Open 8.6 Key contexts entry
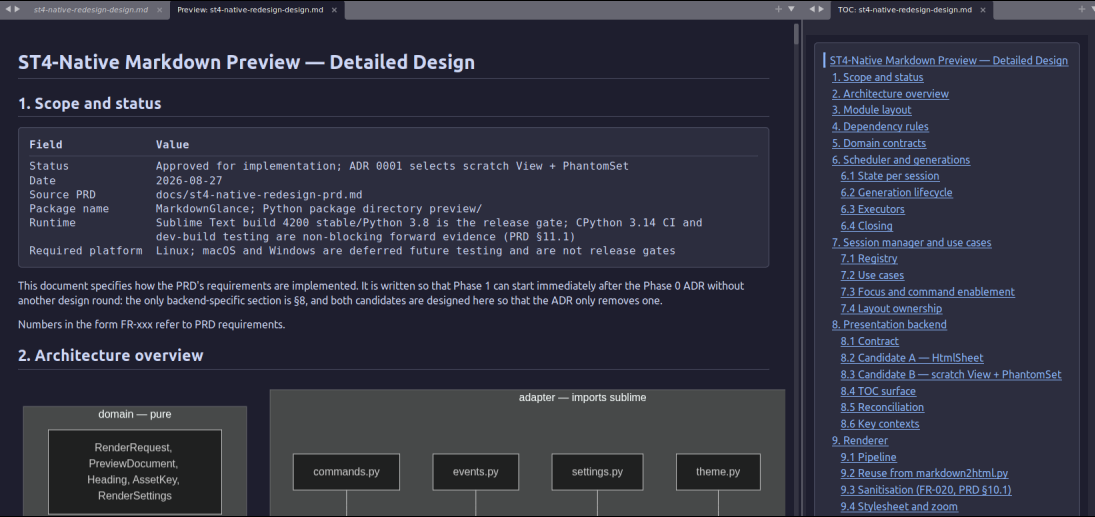1095x517 pixels. (x=880, y=424)
